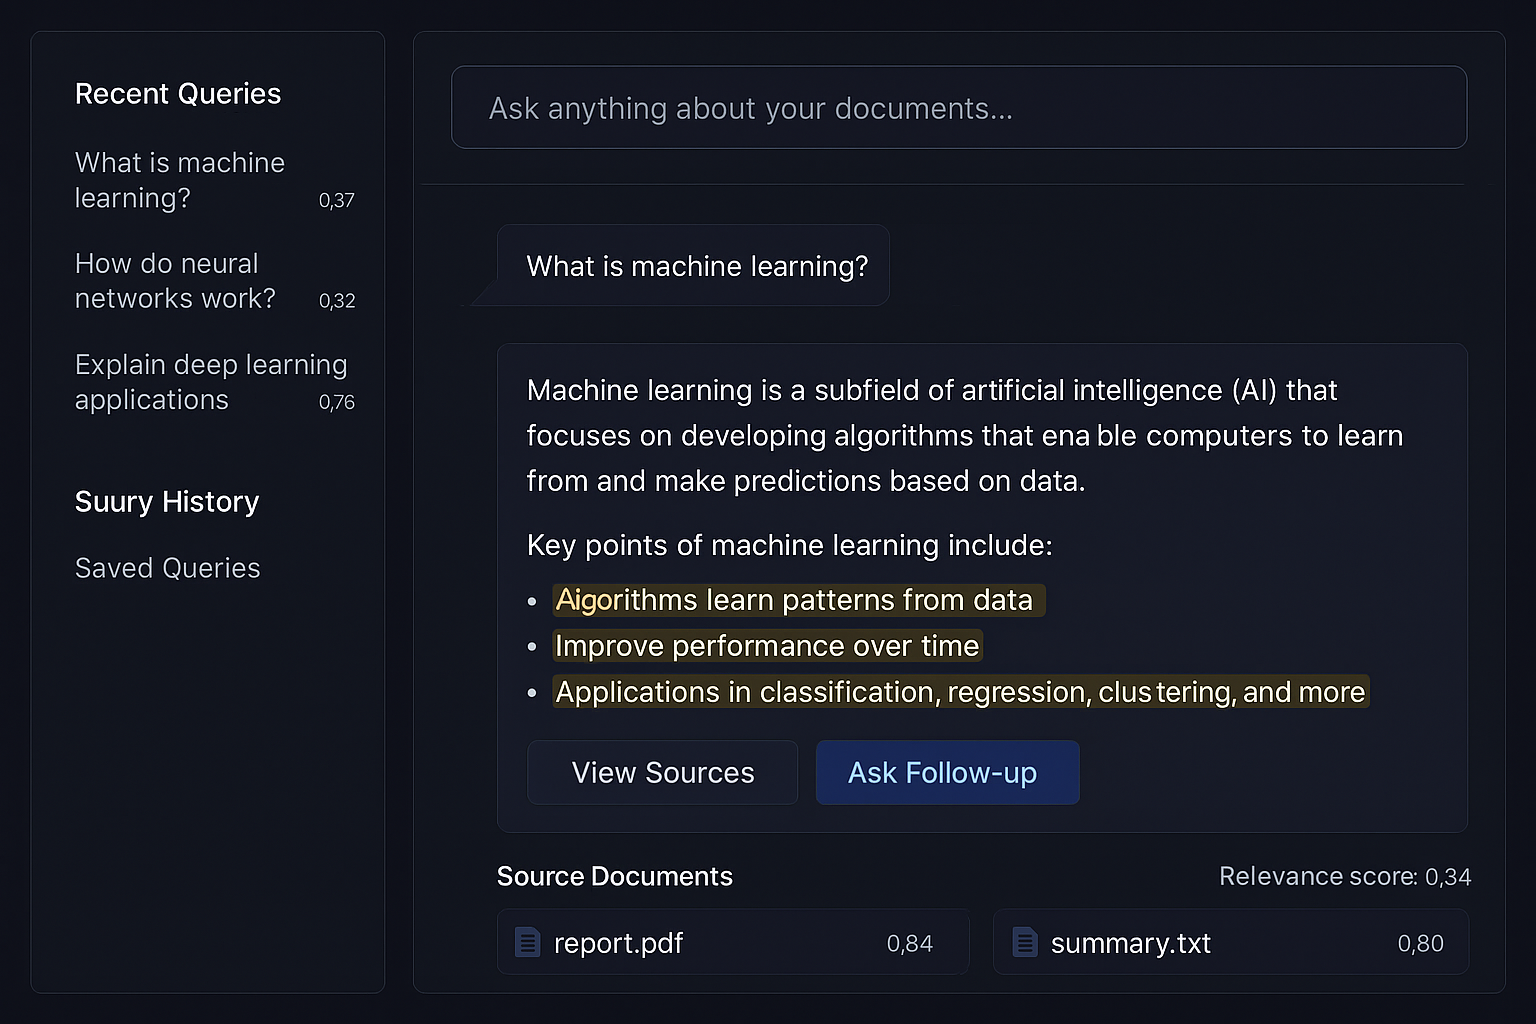Click the 0,76 score beside deep learning query
The height and width of the screenshot is (1024, 1536).
(x=337, y=402)
